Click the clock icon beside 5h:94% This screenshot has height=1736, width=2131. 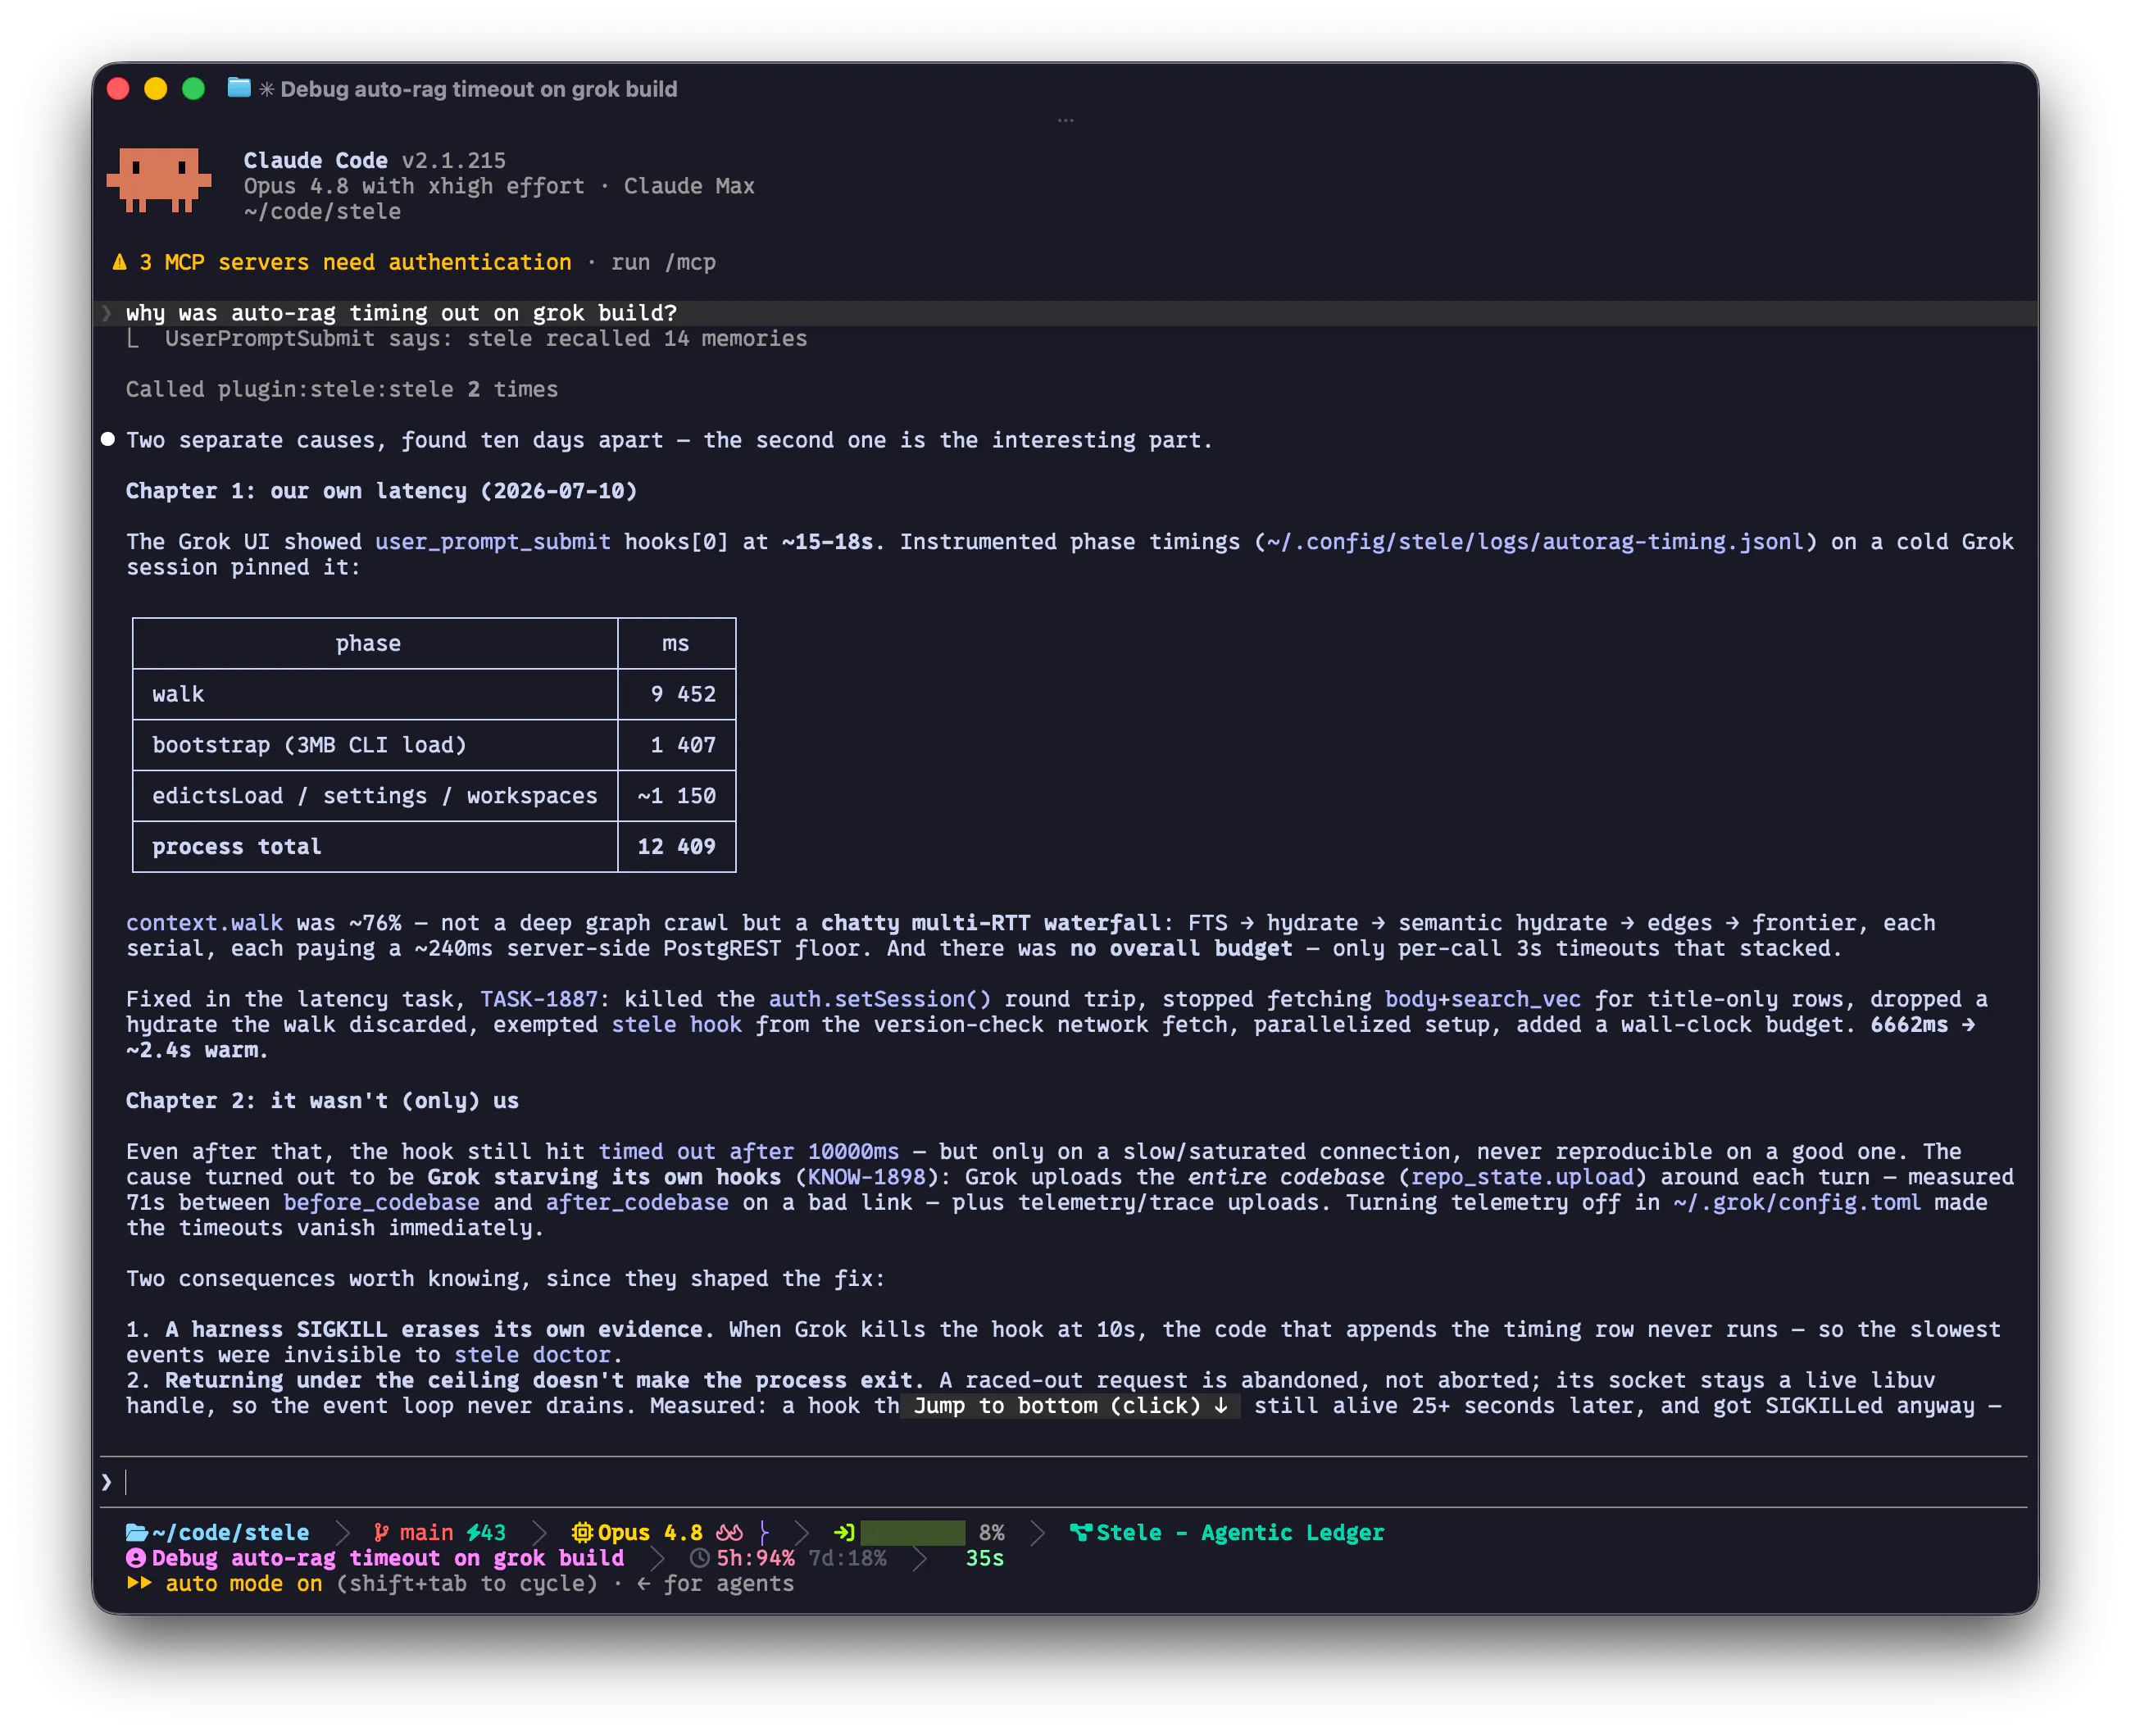(700, 1558)
